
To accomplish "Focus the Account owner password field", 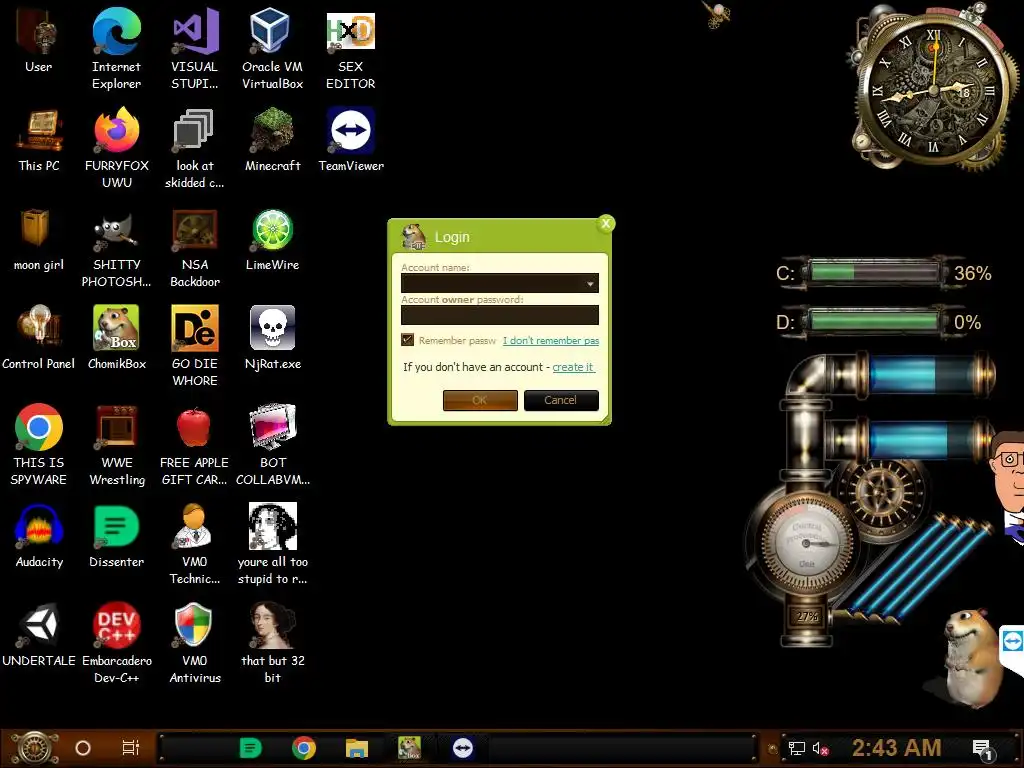I will (500, 315).
